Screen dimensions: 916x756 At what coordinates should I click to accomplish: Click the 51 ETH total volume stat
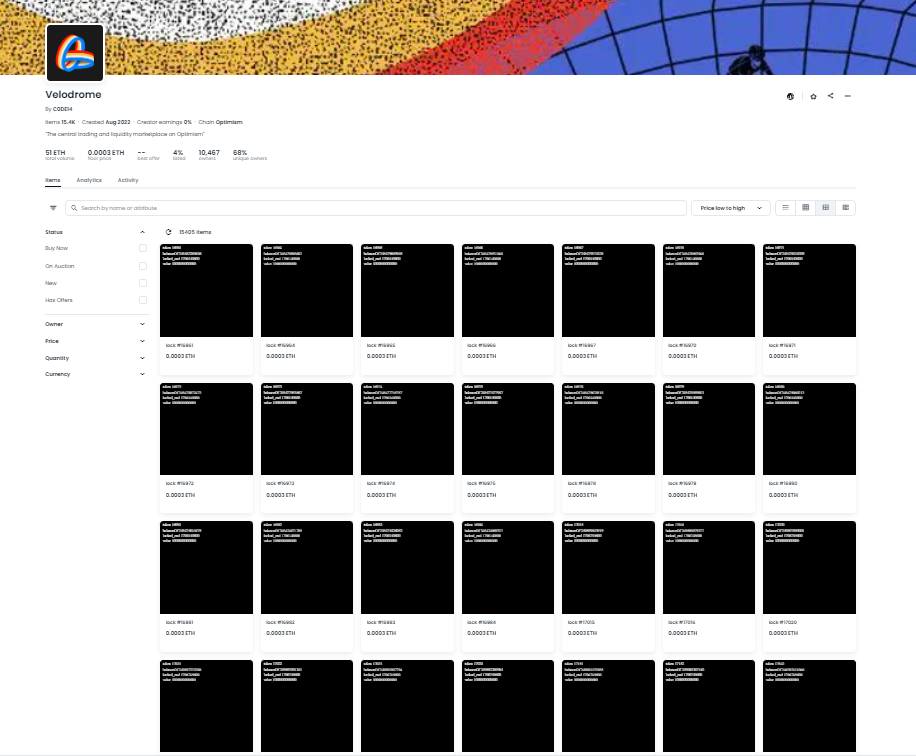[60, 155]
